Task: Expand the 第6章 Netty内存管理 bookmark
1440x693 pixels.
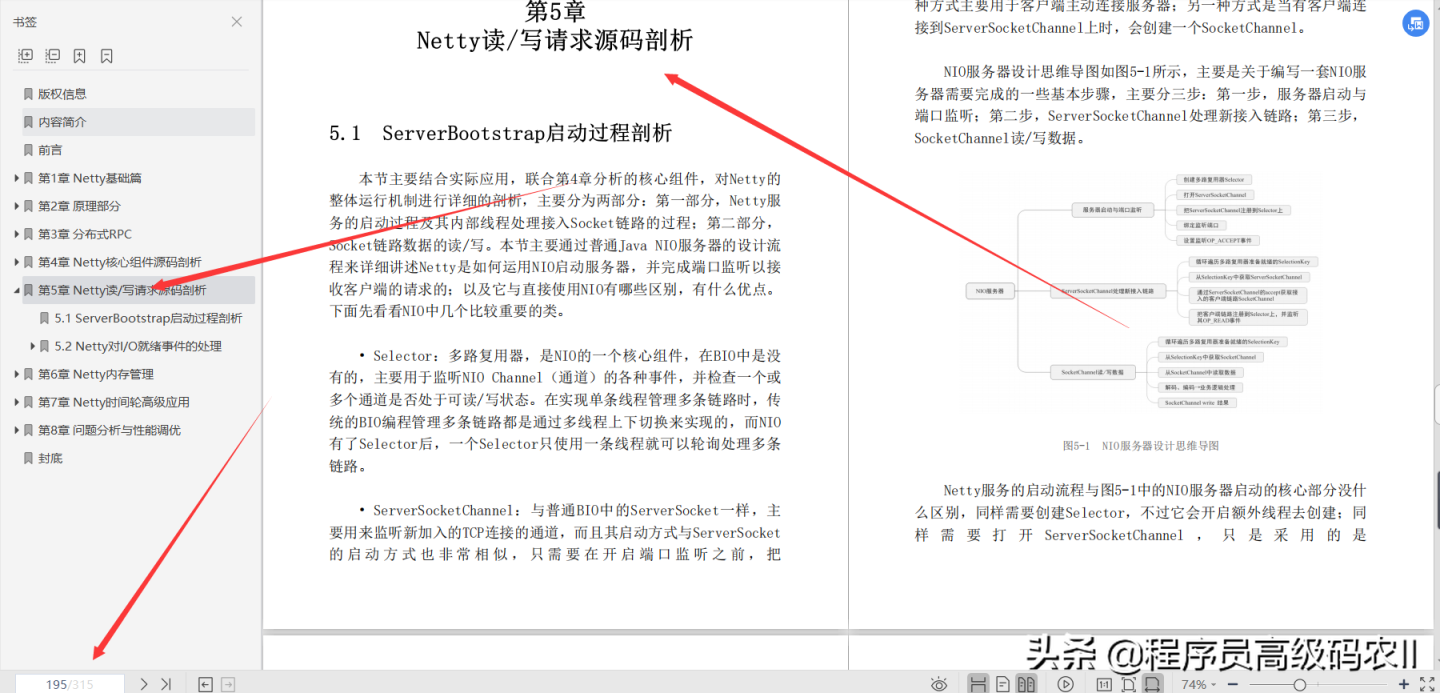Action: pos(16,374)
